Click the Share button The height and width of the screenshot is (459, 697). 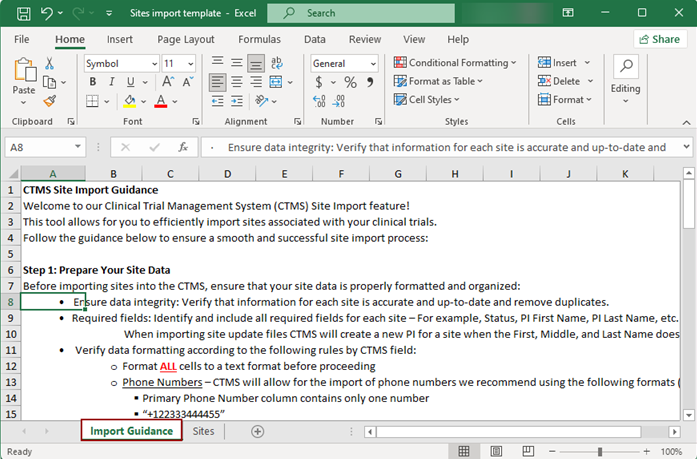tap(660, 39)
